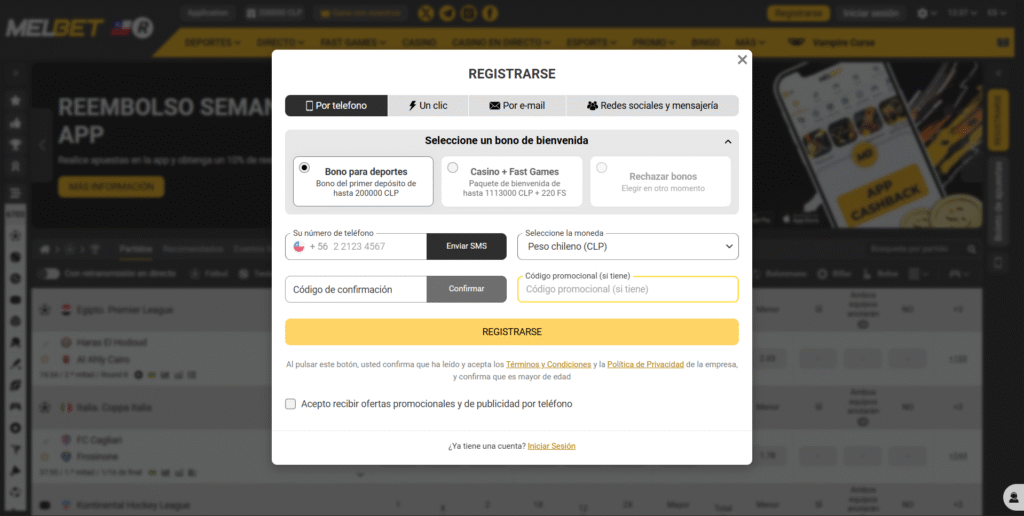
Task: Click the trophy icon in left sidebar
Action: pyautogui.click(x=16, y=144)
